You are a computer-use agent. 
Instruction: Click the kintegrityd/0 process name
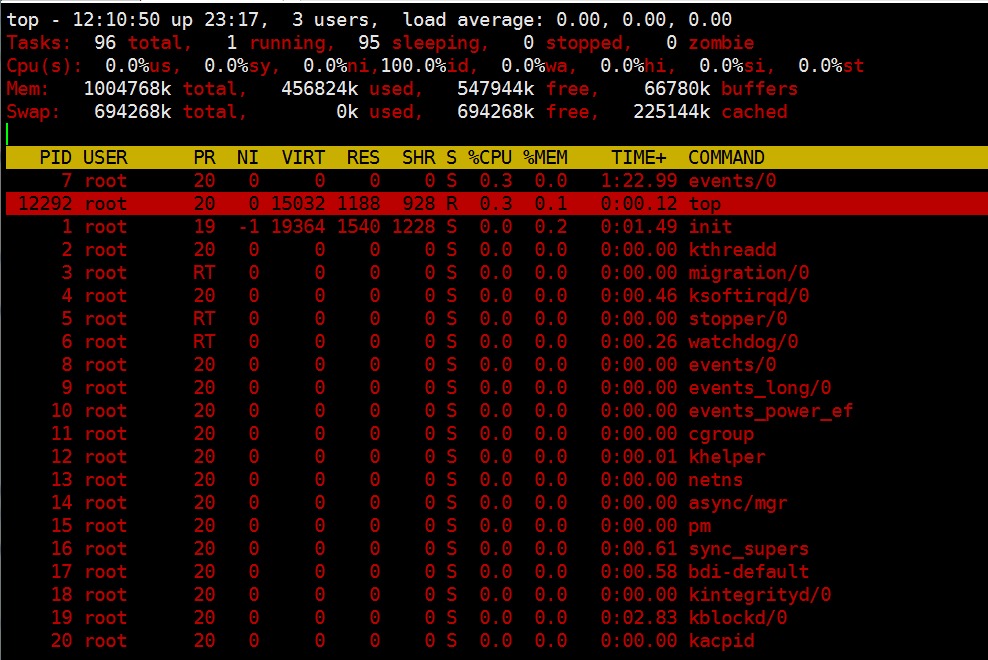tap(759, 595)
